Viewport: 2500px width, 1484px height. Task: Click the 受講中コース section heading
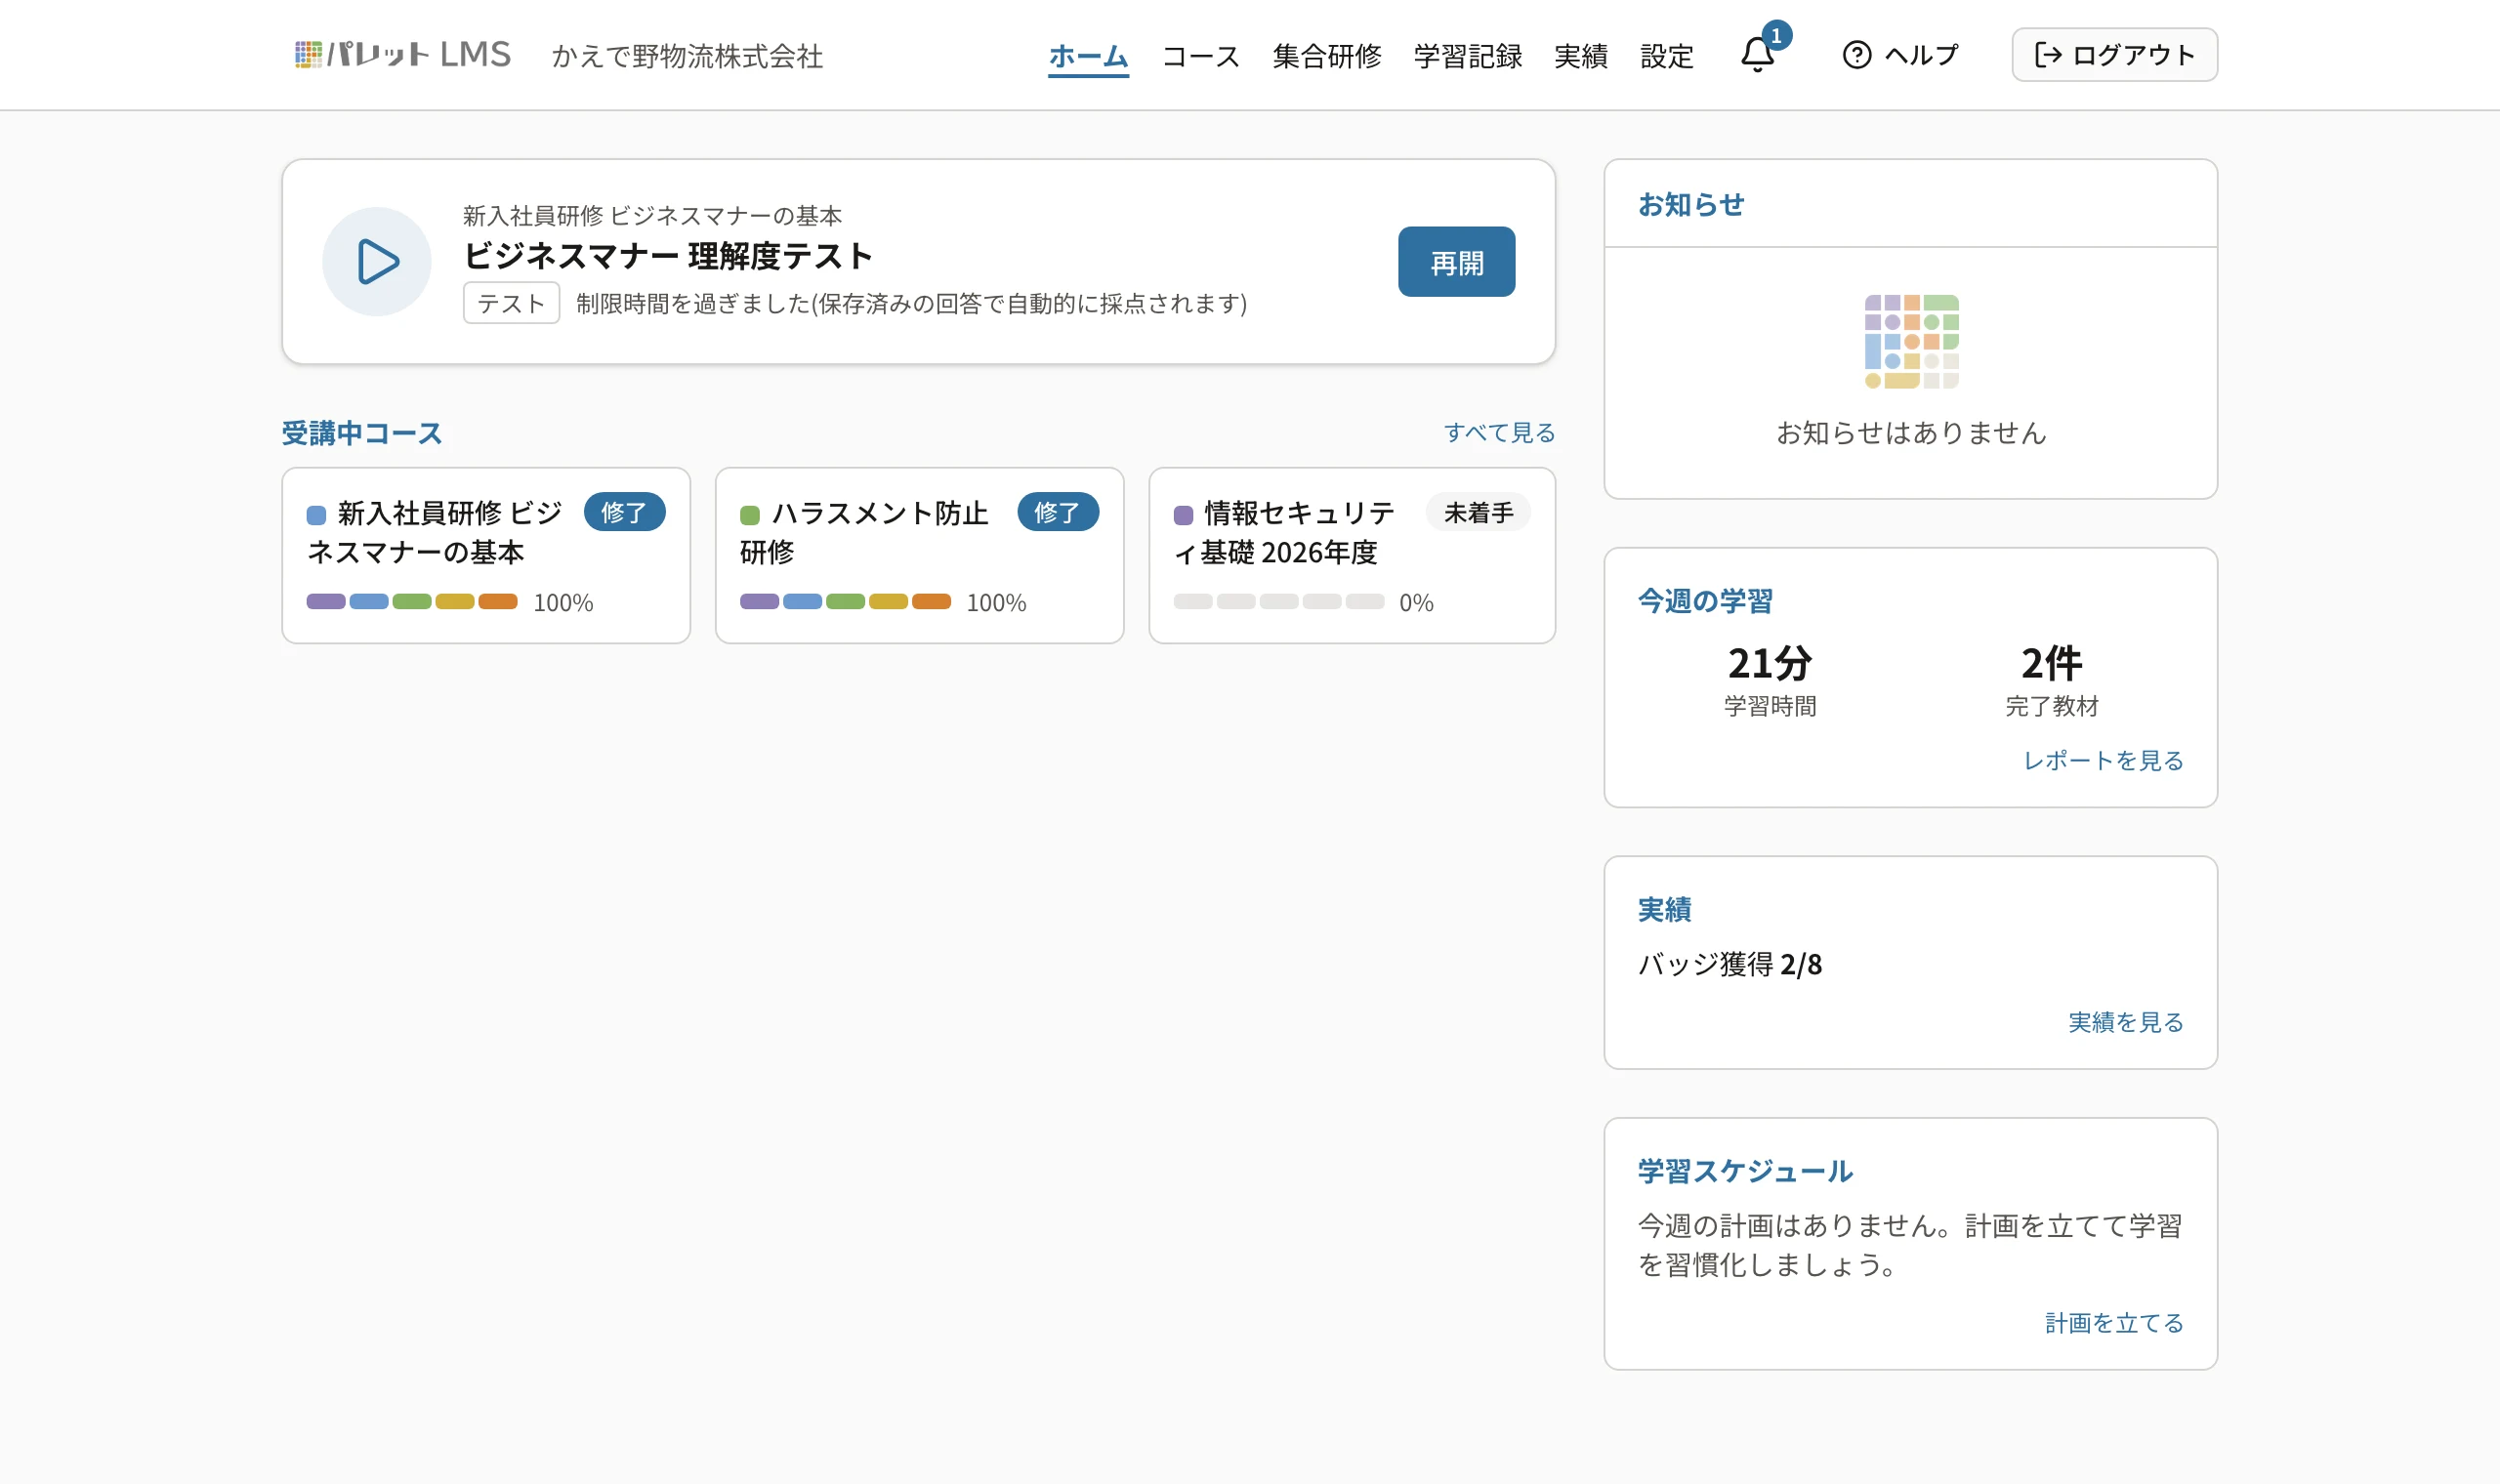tap(362, 433)
